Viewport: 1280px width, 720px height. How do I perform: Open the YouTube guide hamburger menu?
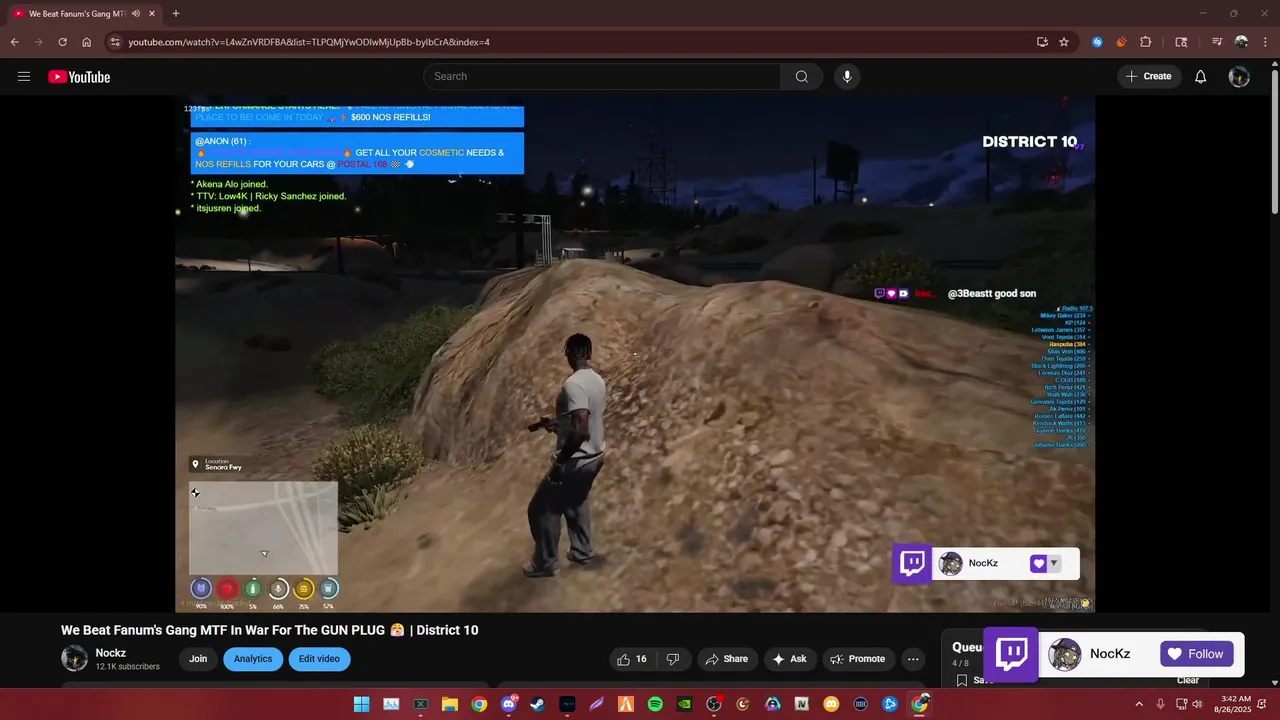pos(24,77)
